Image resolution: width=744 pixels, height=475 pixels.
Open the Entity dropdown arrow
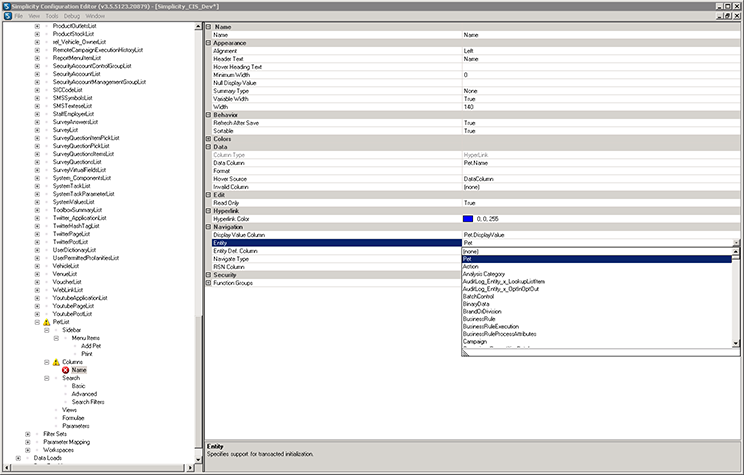[x=736, y=243]
